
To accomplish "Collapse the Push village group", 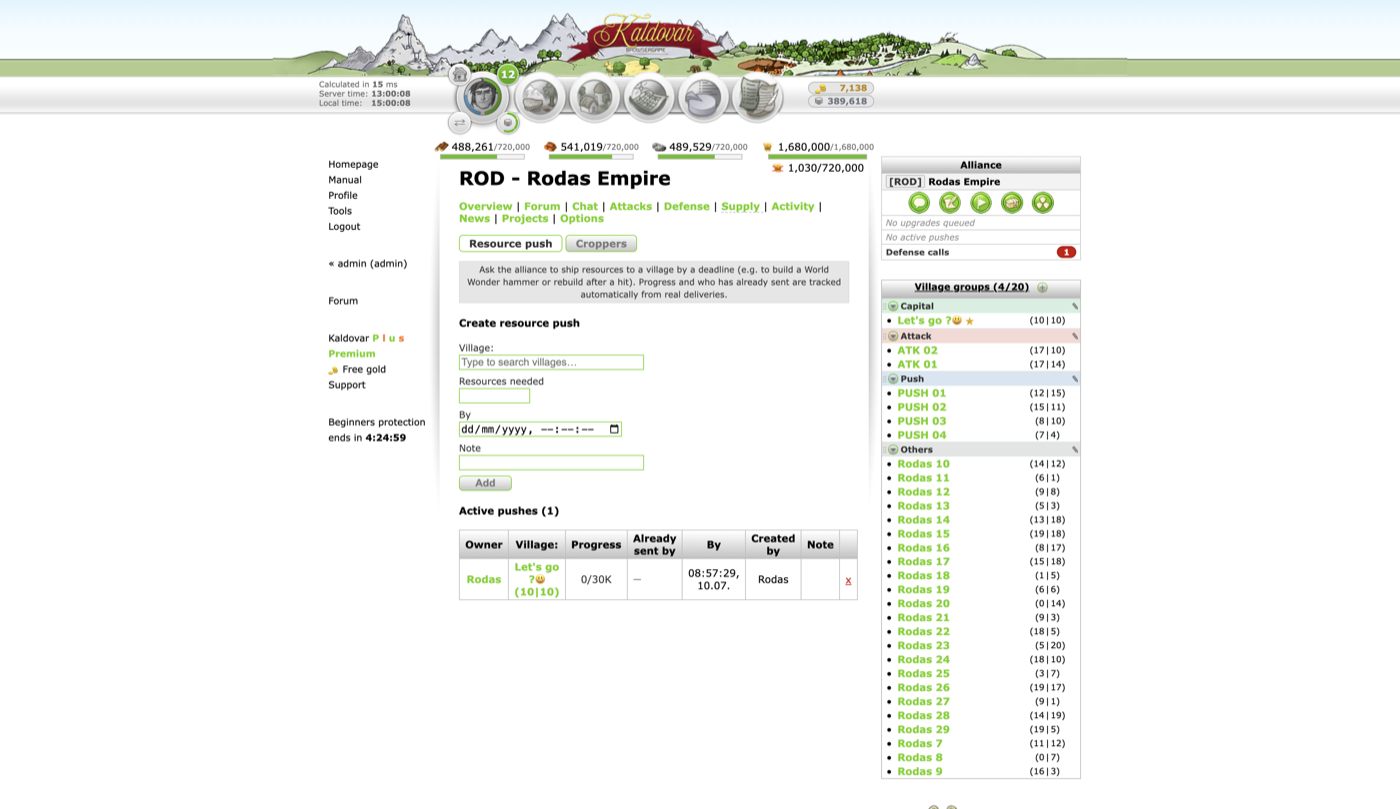I will [893, 379].
